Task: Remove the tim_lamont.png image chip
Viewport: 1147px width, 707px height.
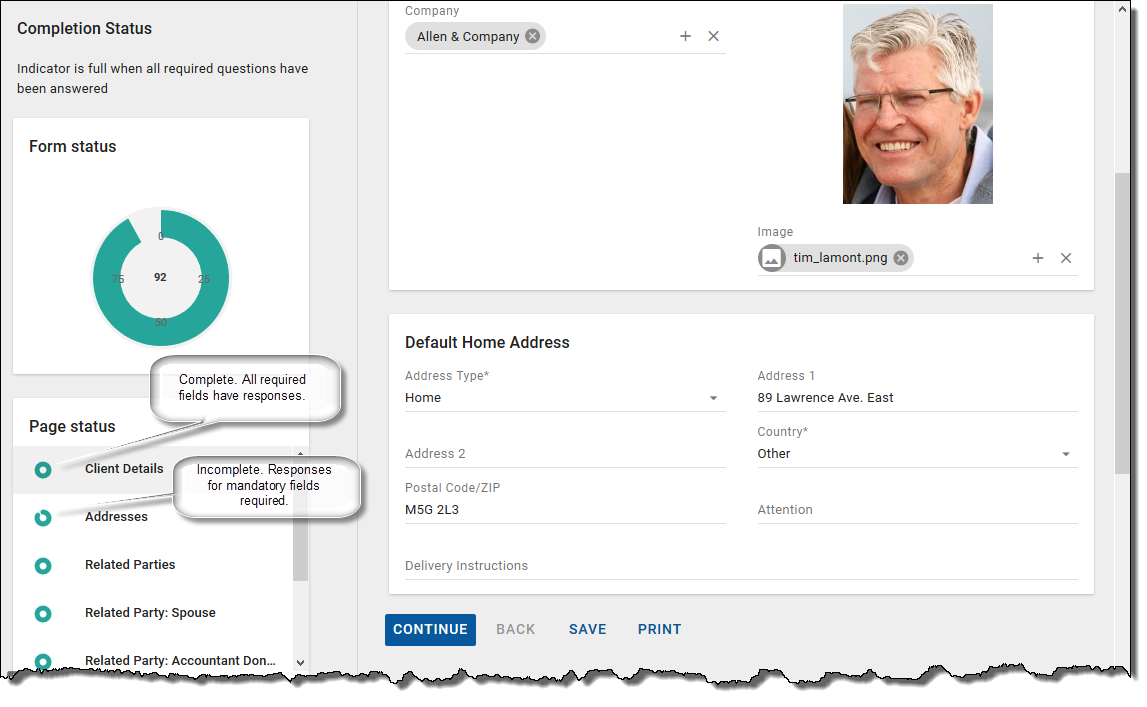Action: [900, 257]
